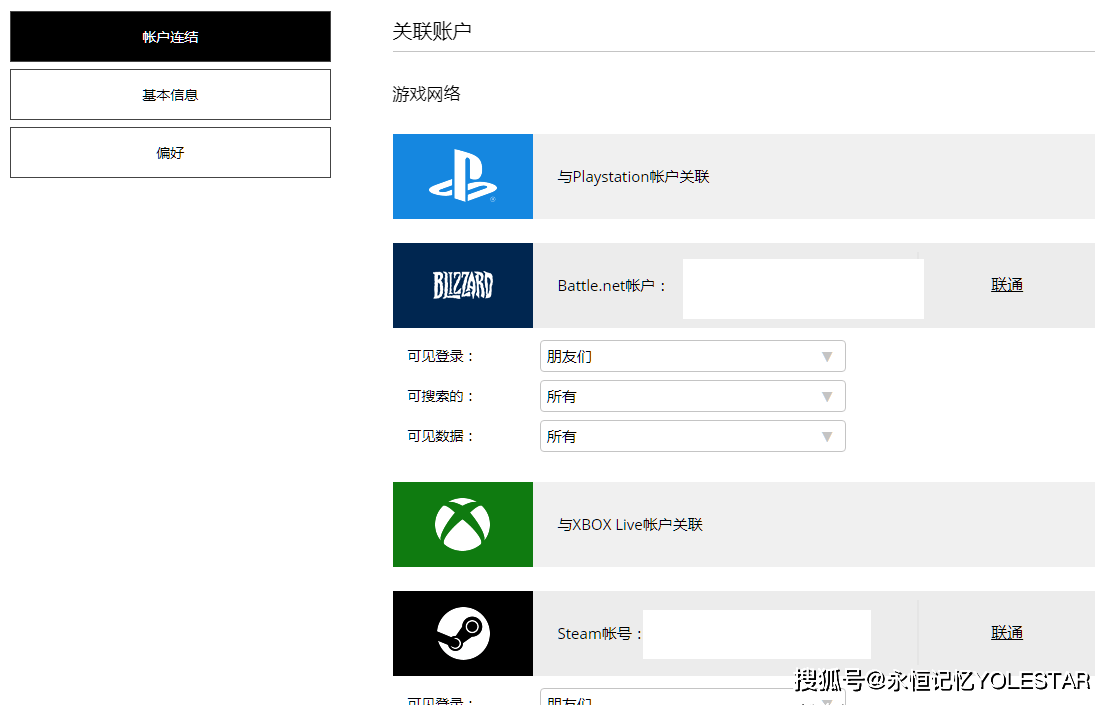Click the Battle.net帐户 name field
The image size is (1115, 705).
coord(804,289)
